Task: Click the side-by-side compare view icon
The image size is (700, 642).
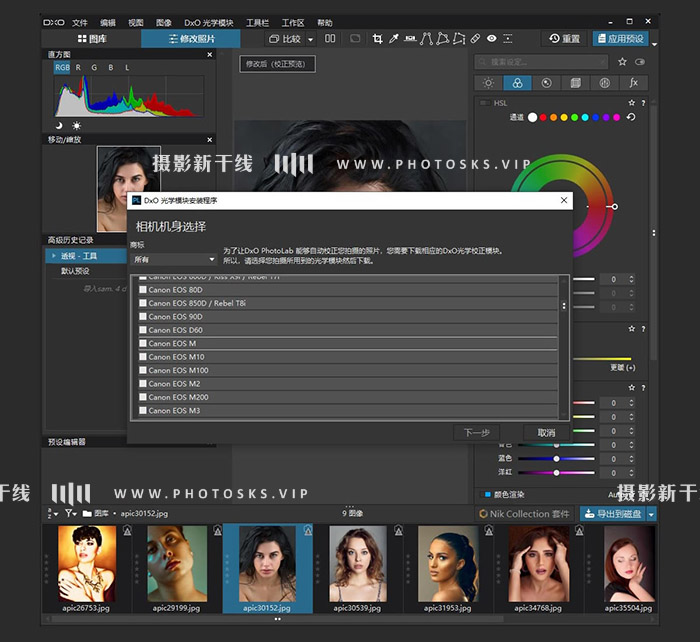Action: (x=330, y=39)
